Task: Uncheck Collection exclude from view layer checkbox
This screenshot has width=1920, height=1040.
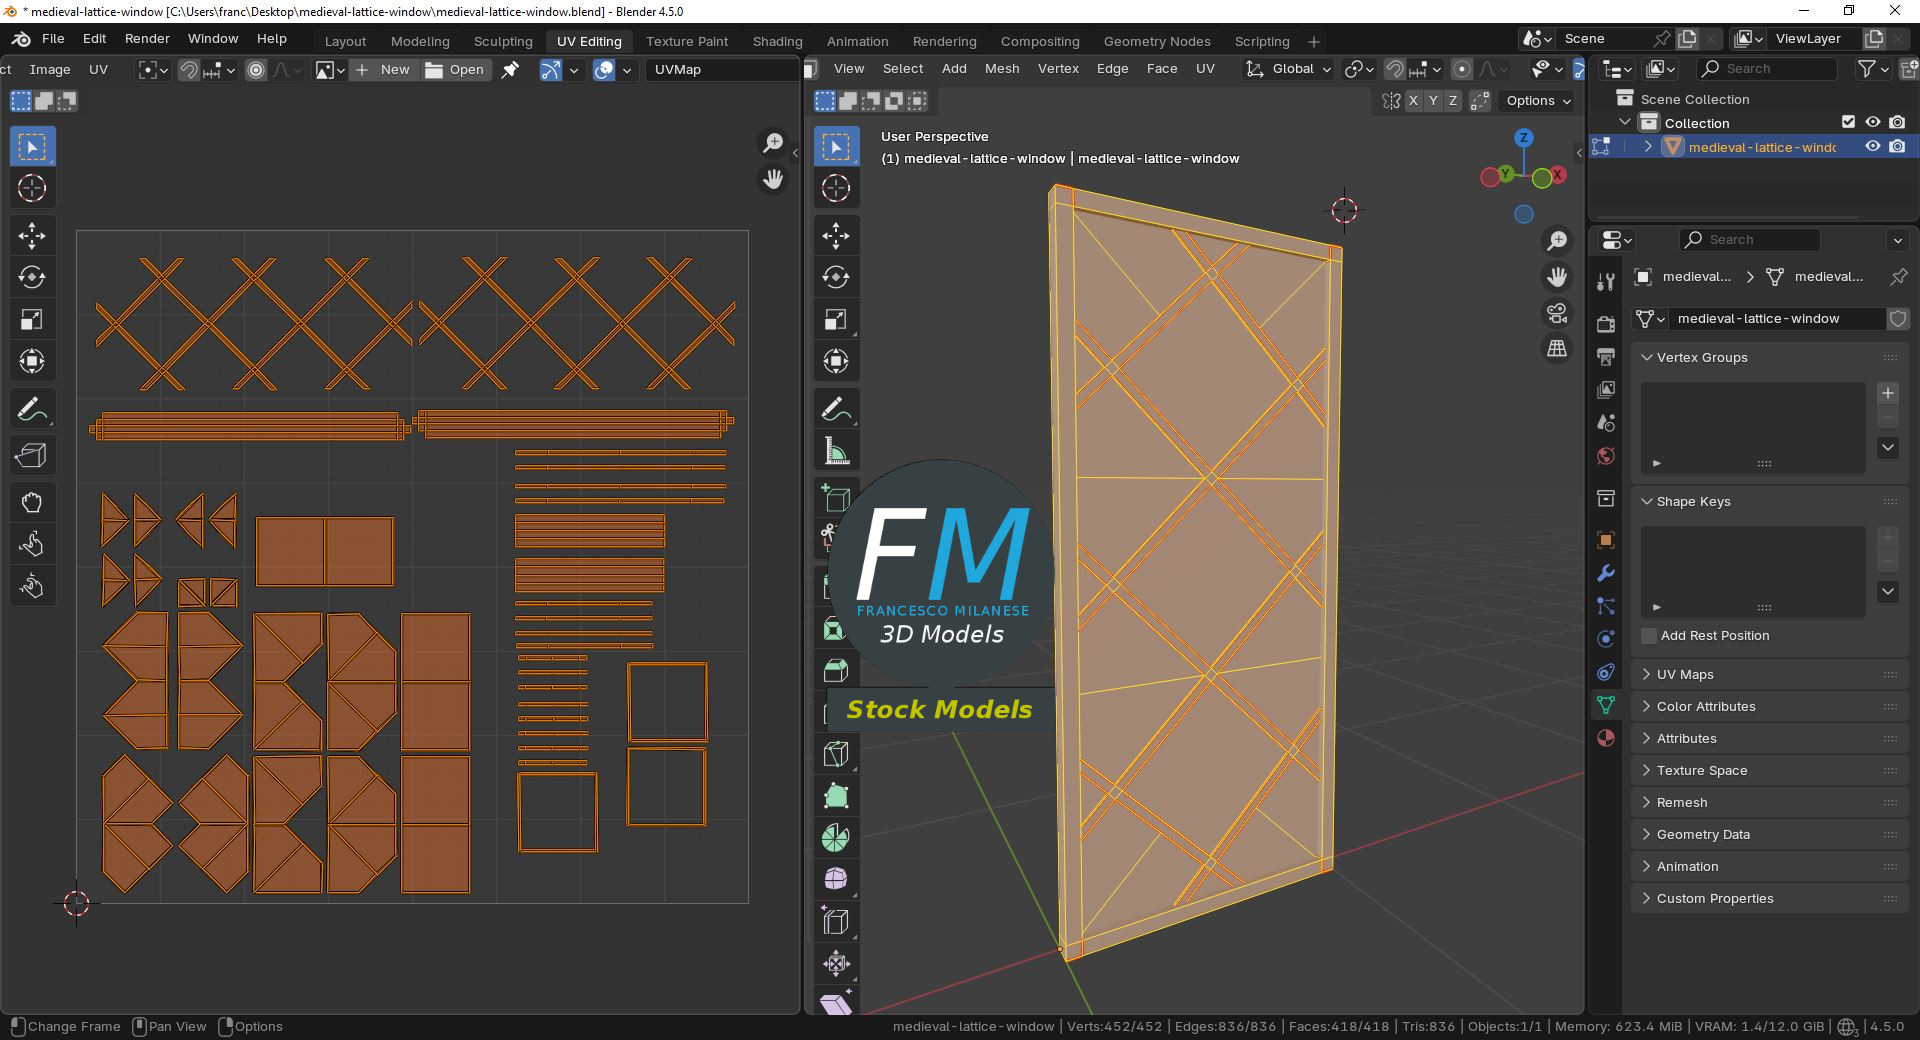Action: tap(1848, 122)
